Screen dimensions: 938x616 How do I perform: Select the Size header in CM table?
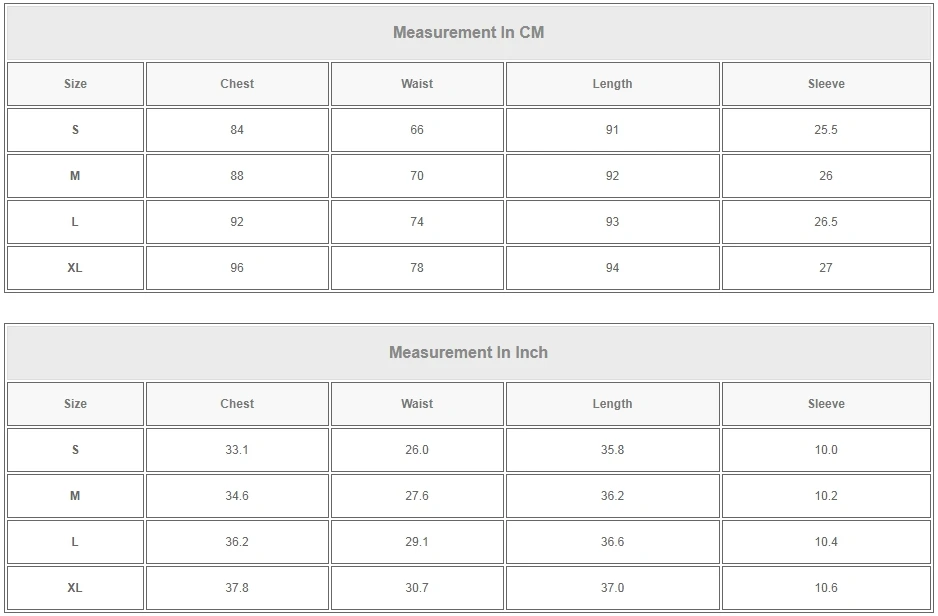coord(75,84)
